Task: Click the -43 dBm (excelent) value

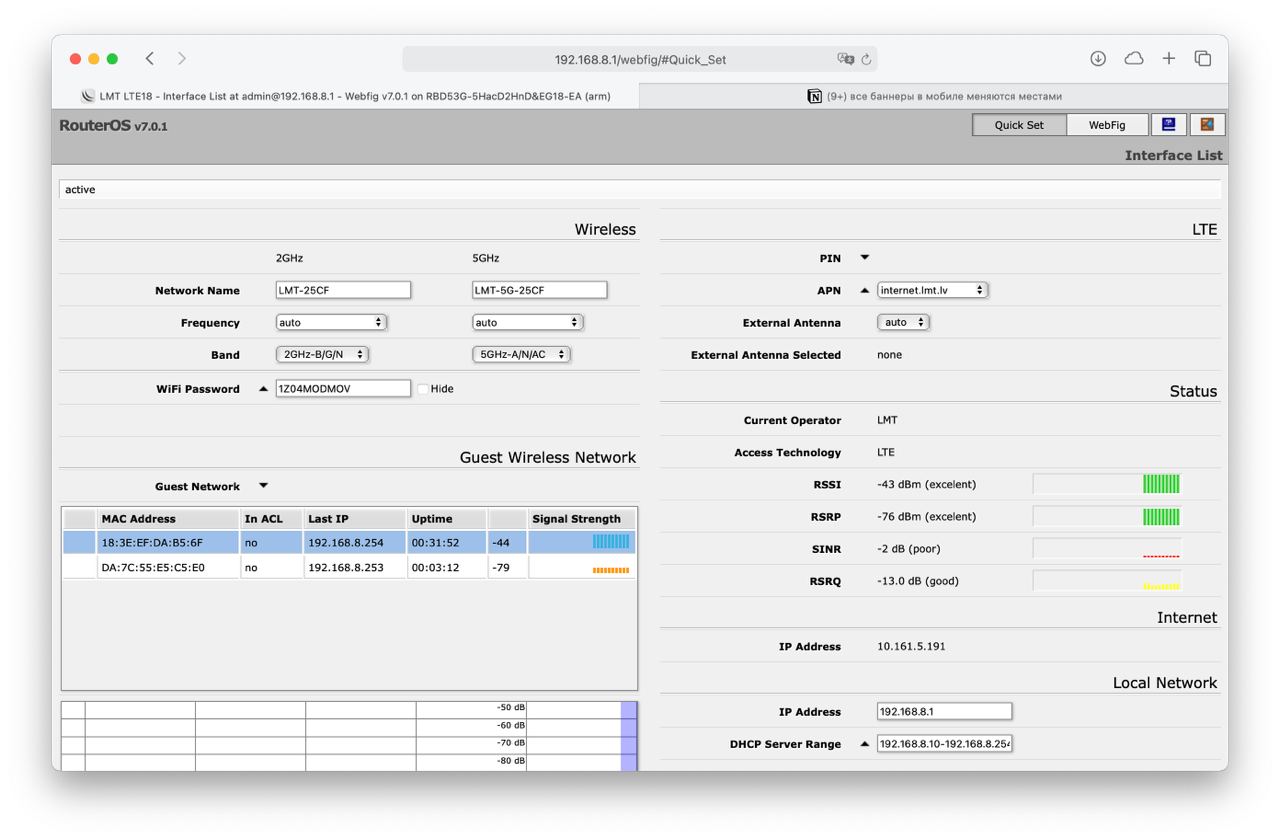Action: [x=926, y=484]
